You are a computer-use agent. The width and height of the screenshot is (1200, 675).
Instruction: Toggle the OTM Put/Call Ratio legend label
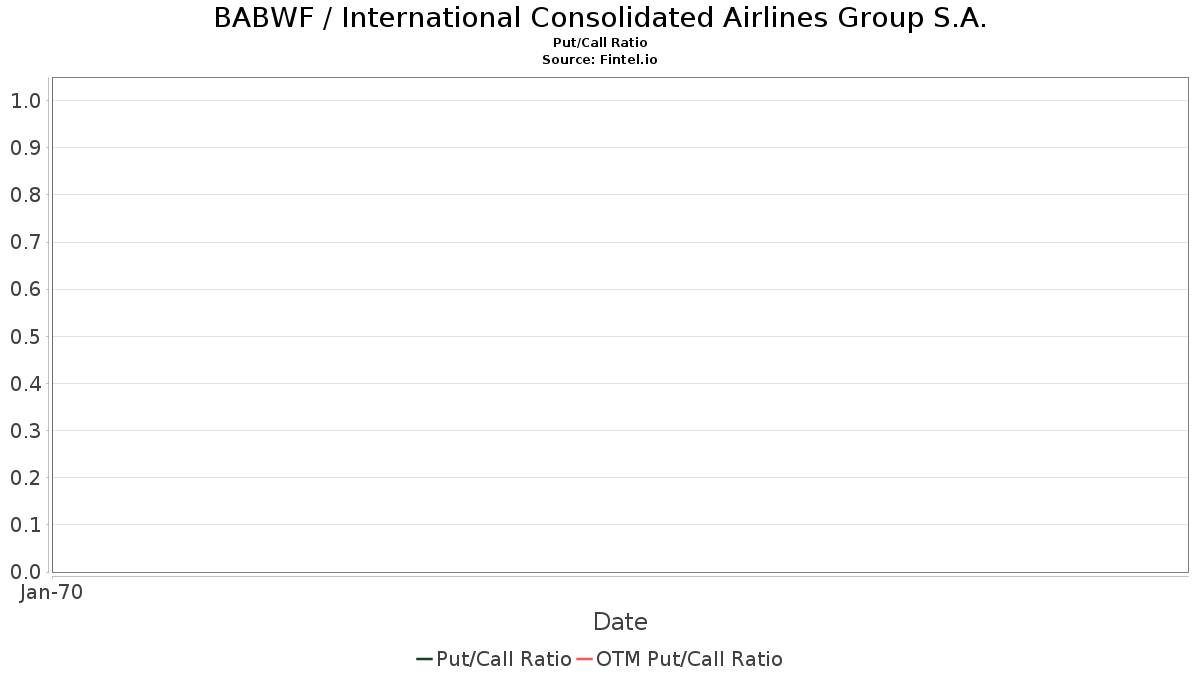pyautogui.click(x=690, y=659)
